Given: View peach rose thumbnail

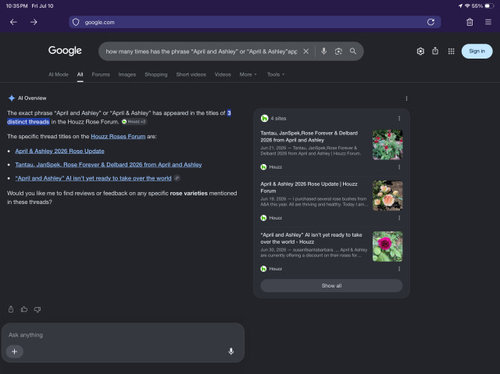Looking at the screenshot, I should 387,196.
